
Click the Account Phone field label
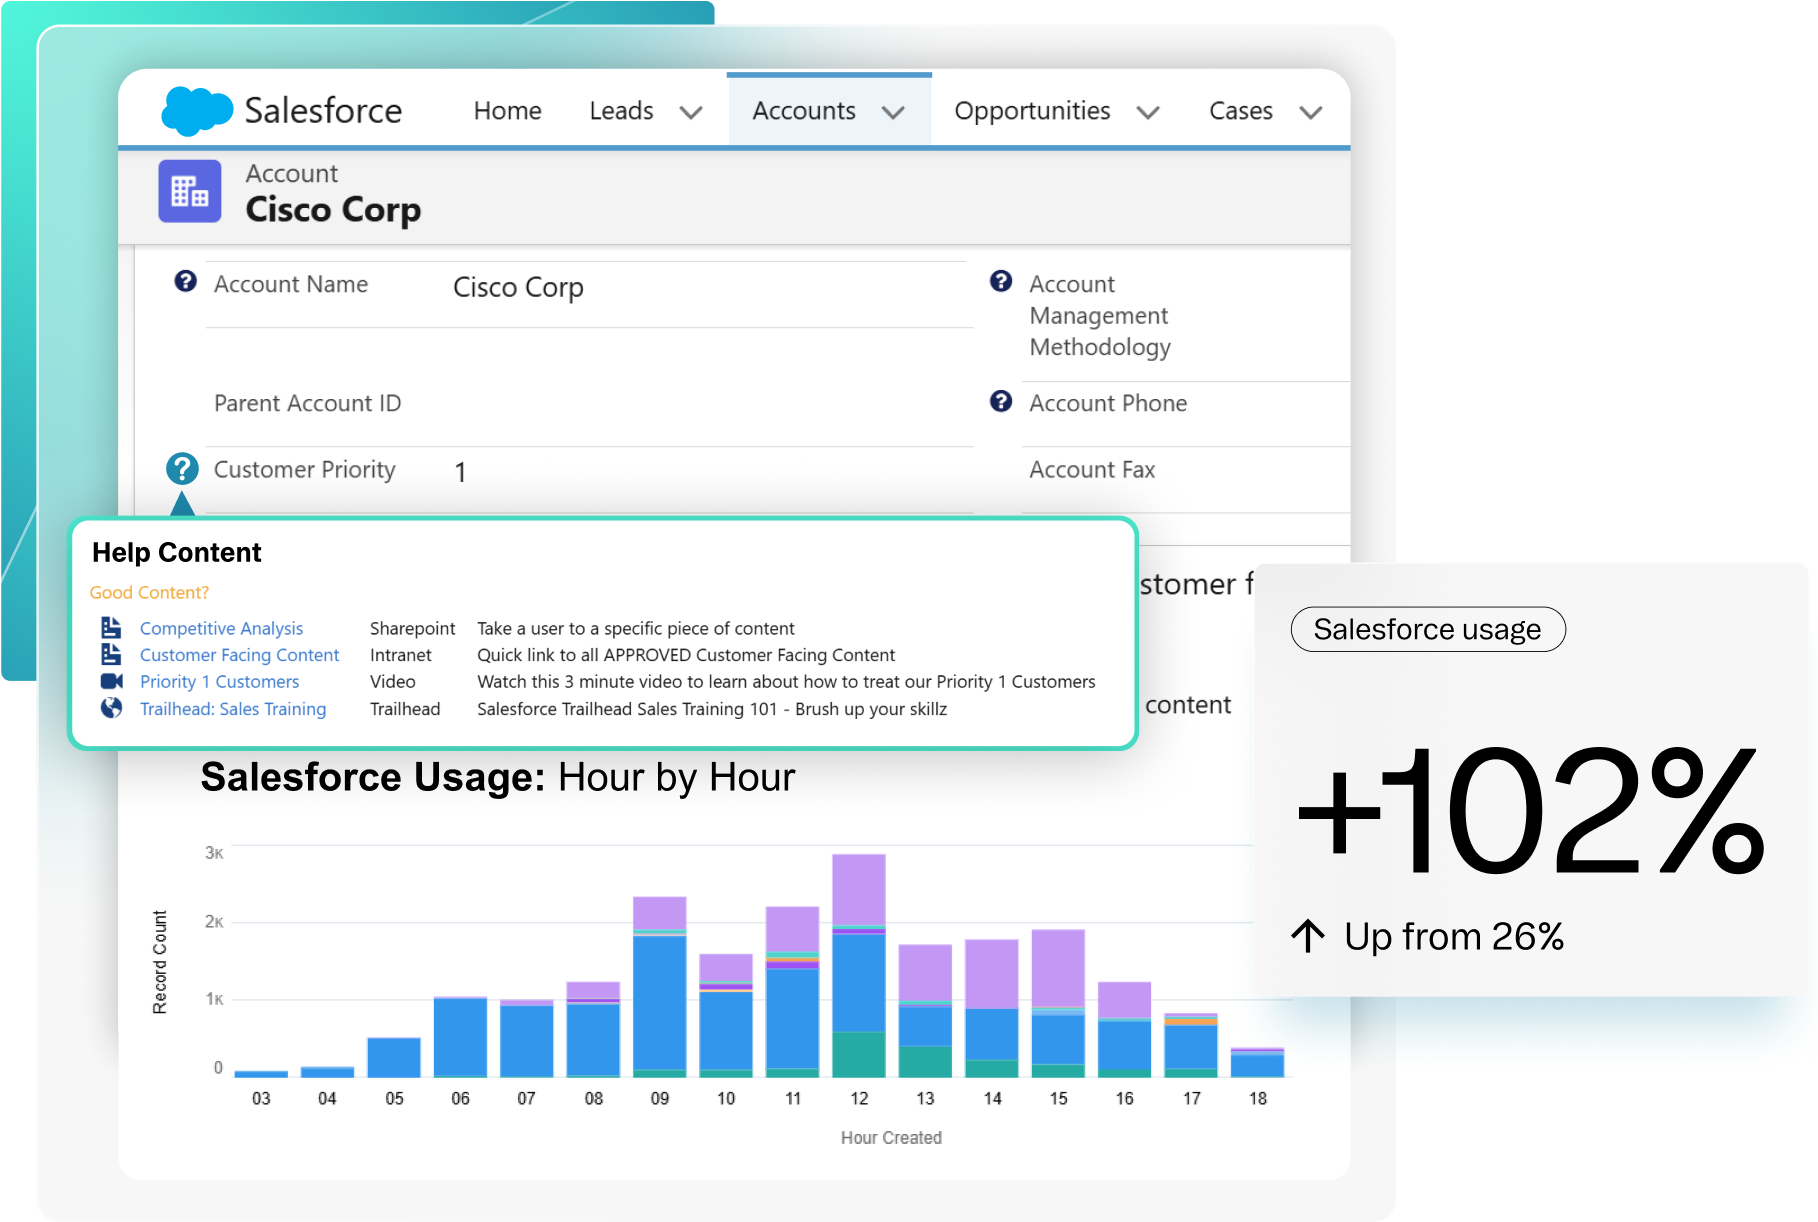(x=1108, y=403)
